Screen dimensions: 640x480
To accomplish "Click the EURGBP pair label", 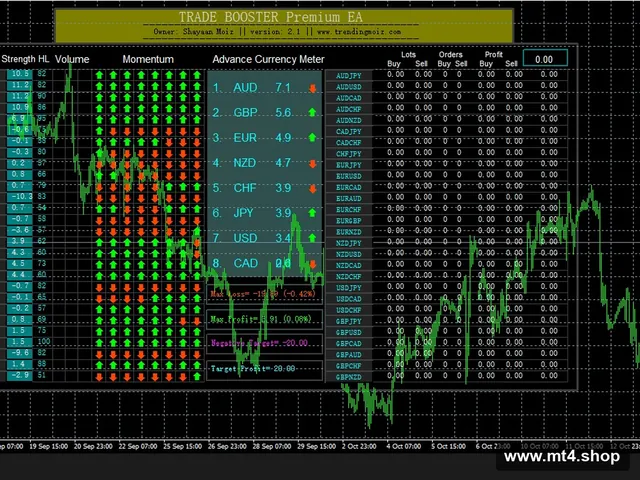I will [349, 221].
